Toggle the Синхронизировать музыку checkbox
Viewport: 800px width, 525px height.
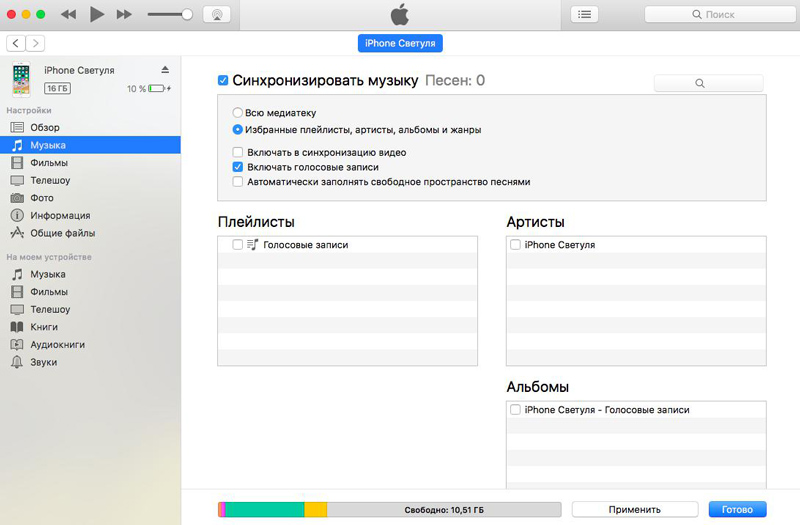pyautogui.click(x=223, y=80)
